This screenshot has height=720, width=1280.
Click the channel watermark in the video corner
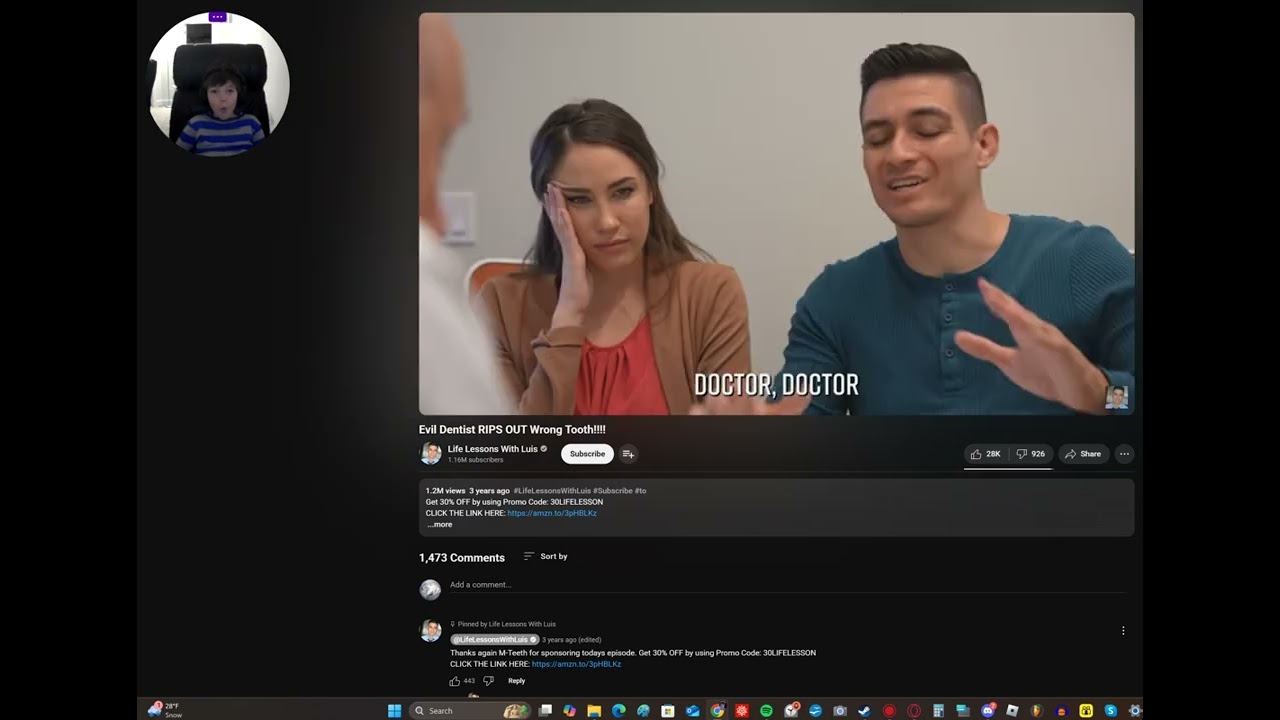point(1116,397)
